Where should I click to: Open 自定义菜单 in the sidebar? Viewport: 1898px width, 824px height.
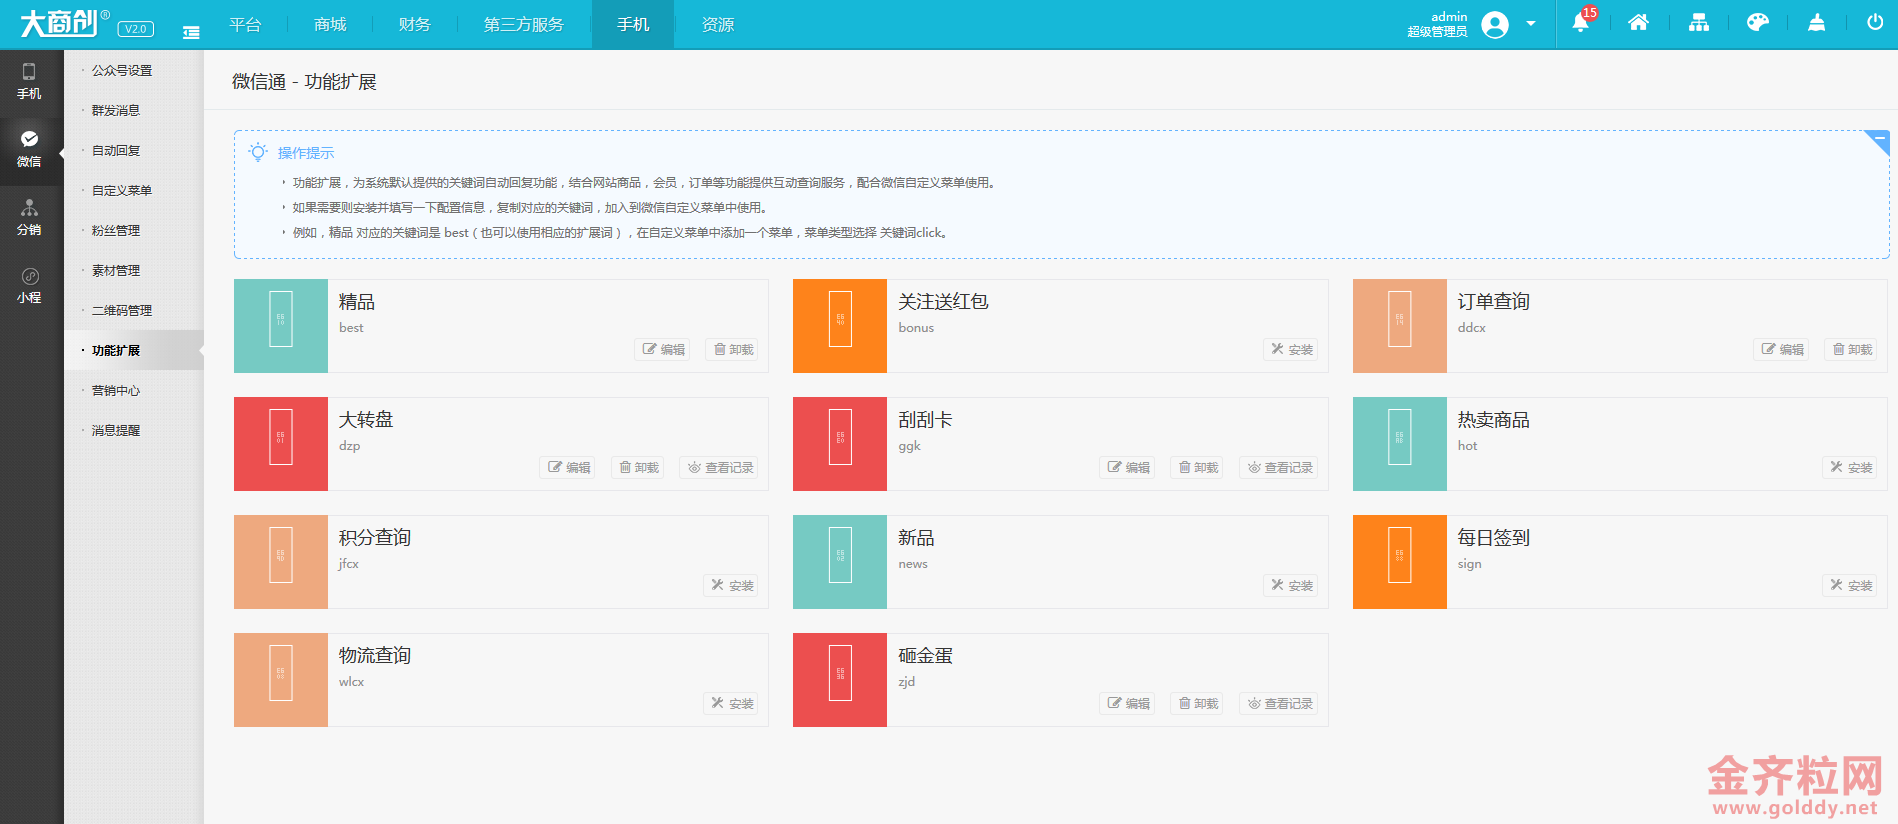pos(122,190)
